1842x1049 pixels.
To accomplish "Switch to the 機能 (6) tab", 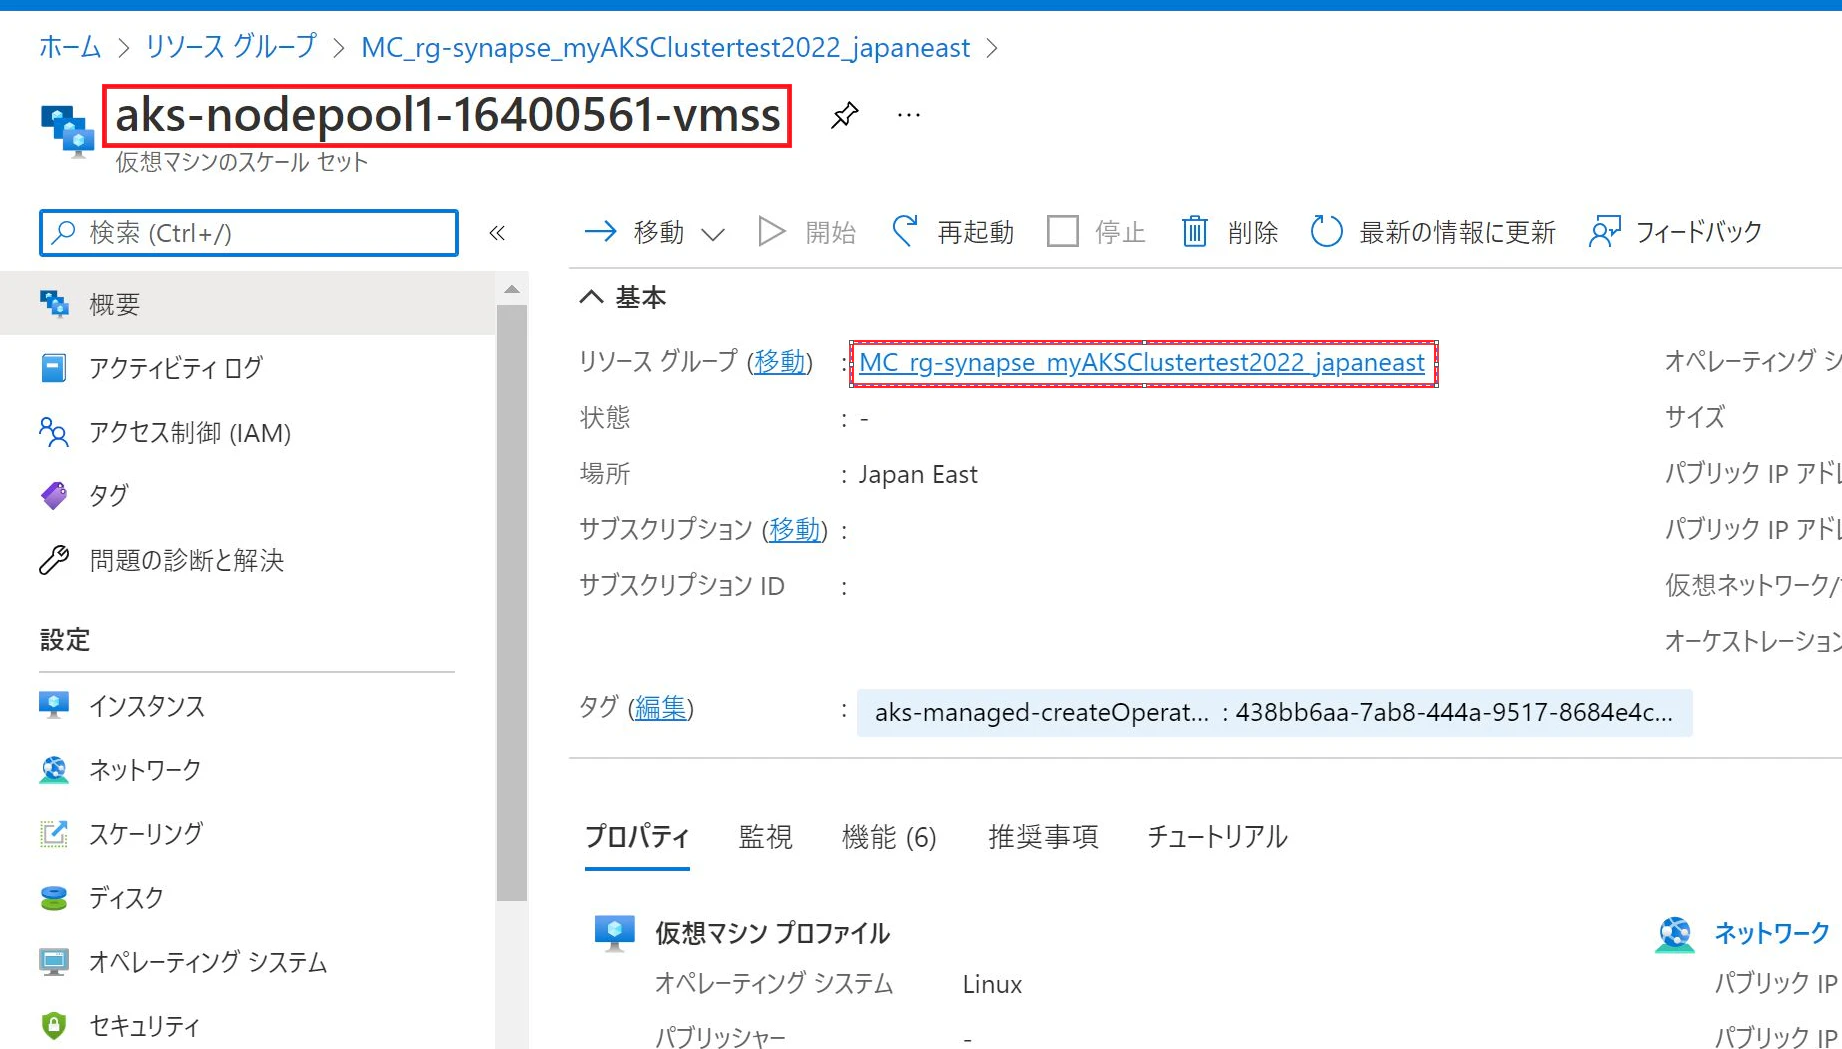I will (x=889, y=837).
